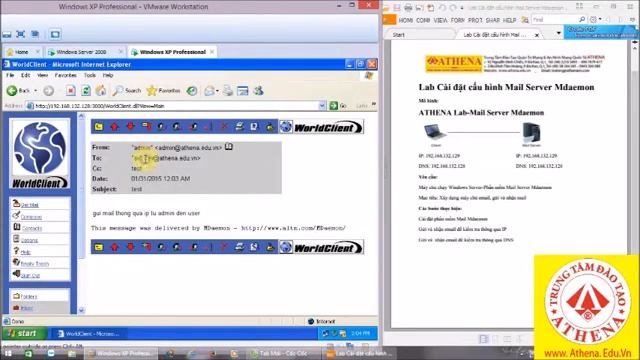Expand the Mail icon dropdown in IE toolbar
This screenshot has width=640, height=360.
click(218, 91)
